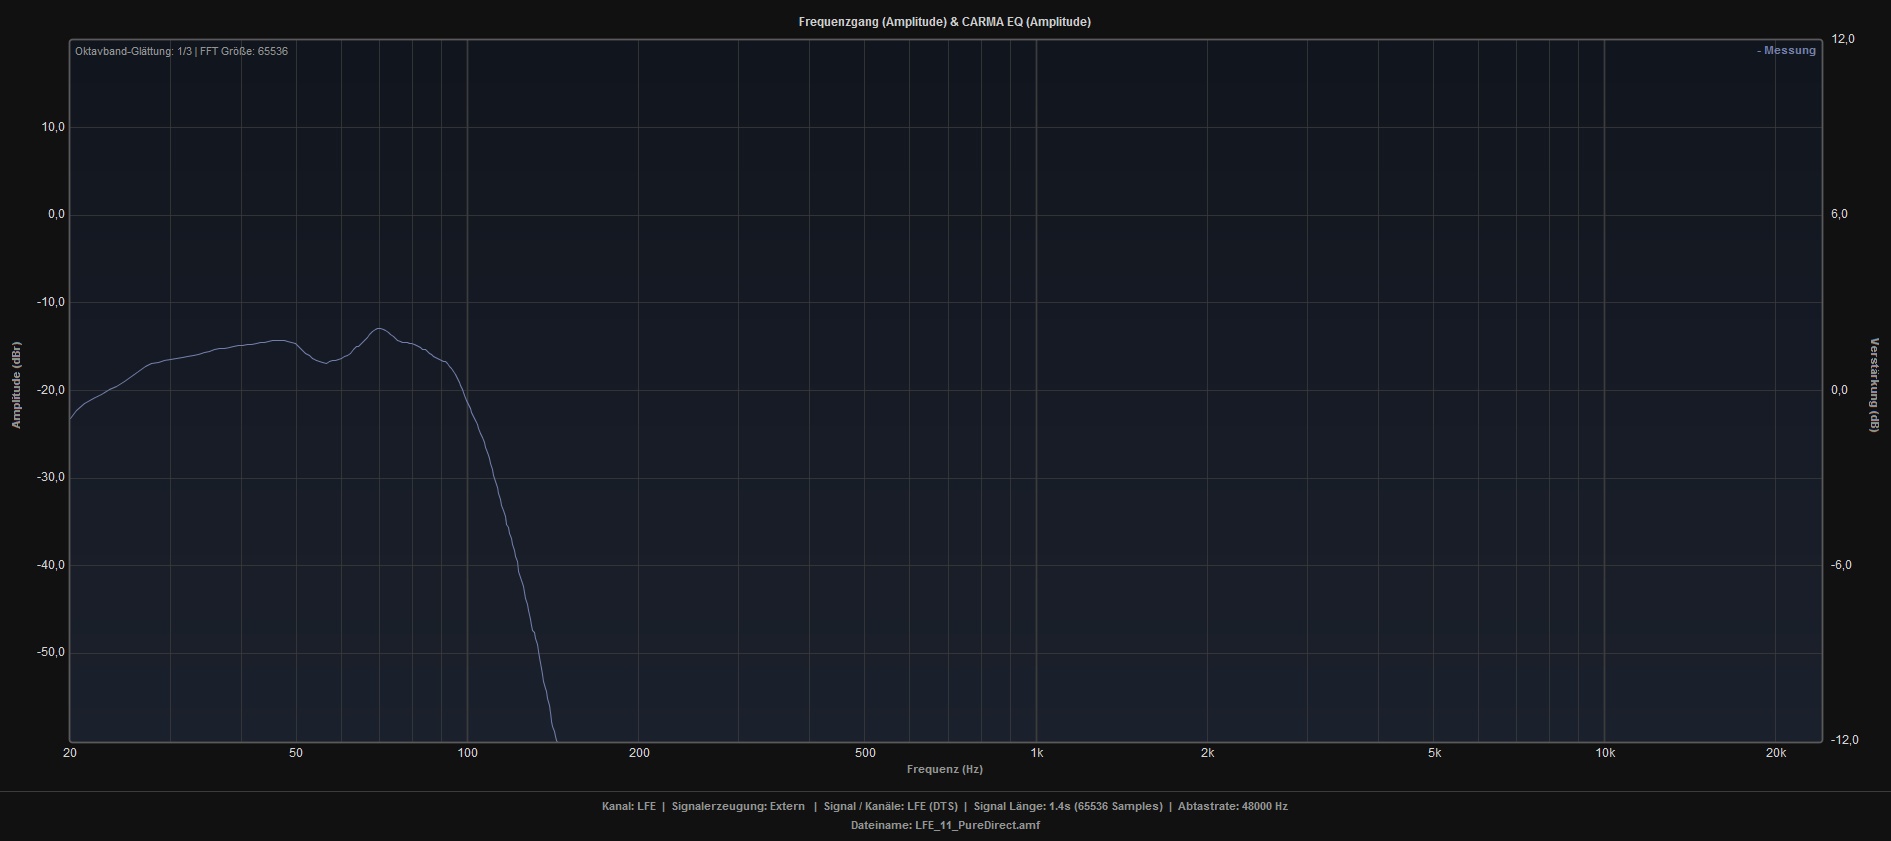
Task: Click the Signalerzeugung: Extern footer text
Action: (738, 806)
